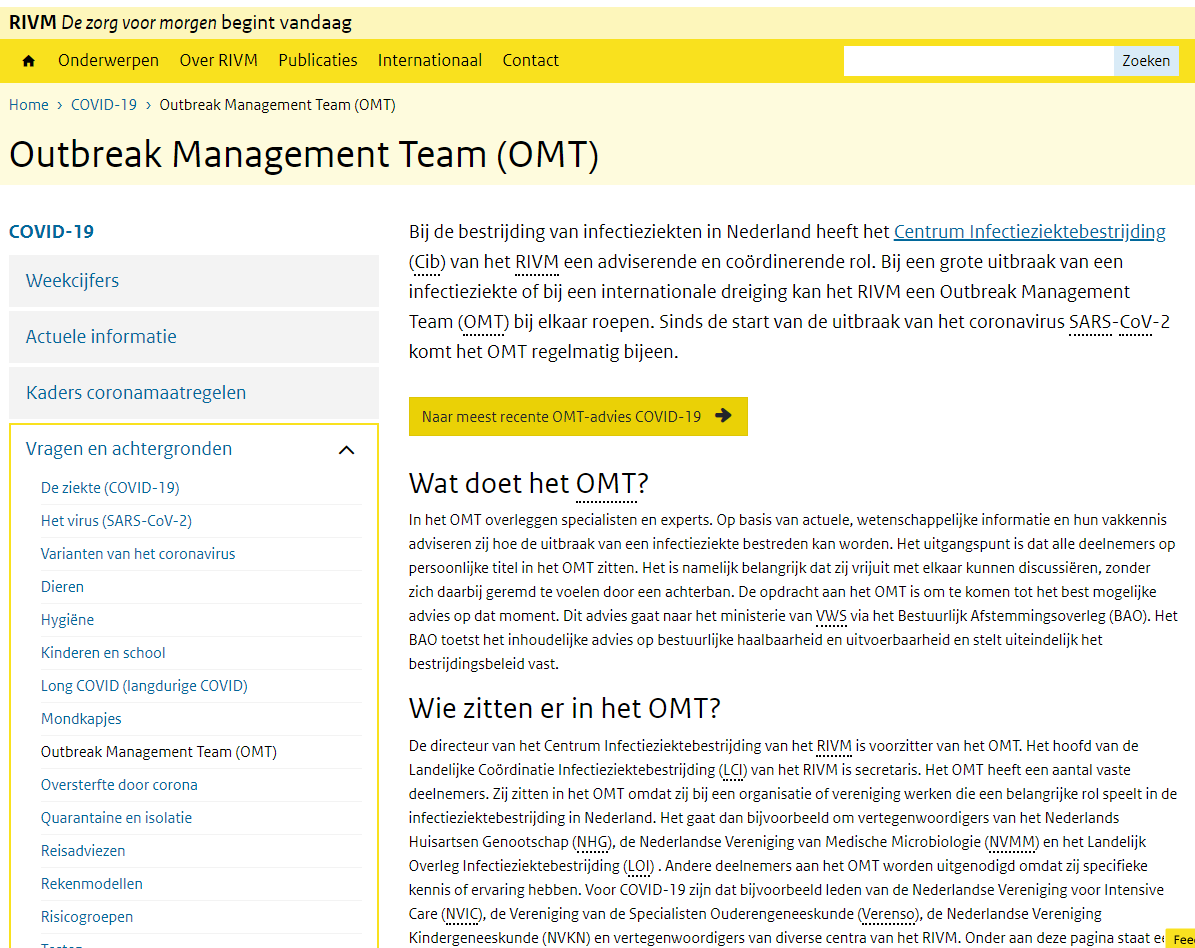The image size is (1195, 948).
Task: Open De ziekte (COVID-19) link
Action: click(110, 488)
